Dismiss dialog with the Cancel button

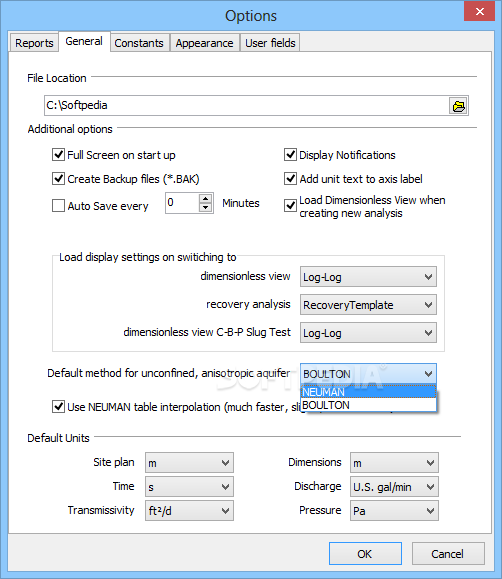(448, 554)
